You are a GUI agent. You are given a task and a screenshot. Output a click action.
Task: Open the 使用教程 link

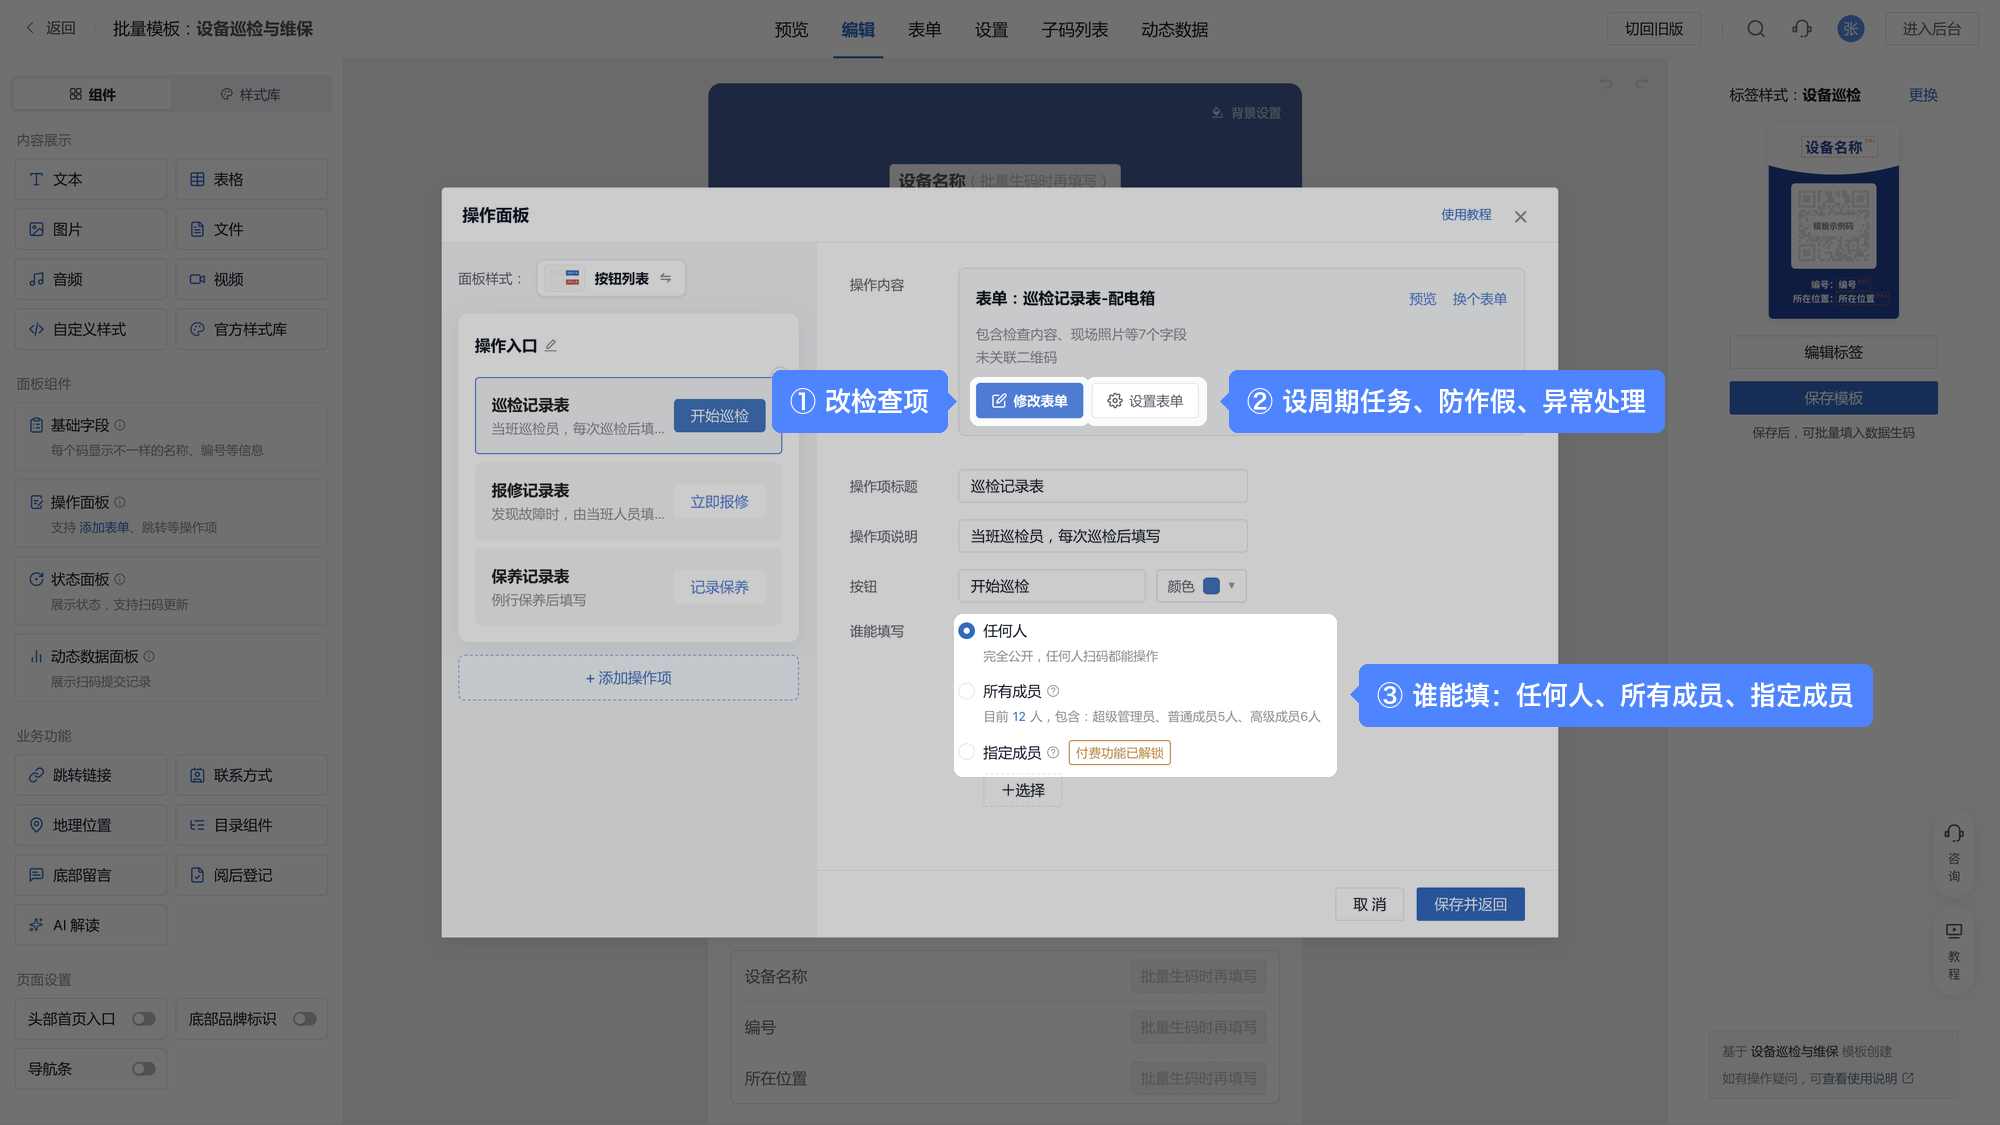tap(1466, 215)
